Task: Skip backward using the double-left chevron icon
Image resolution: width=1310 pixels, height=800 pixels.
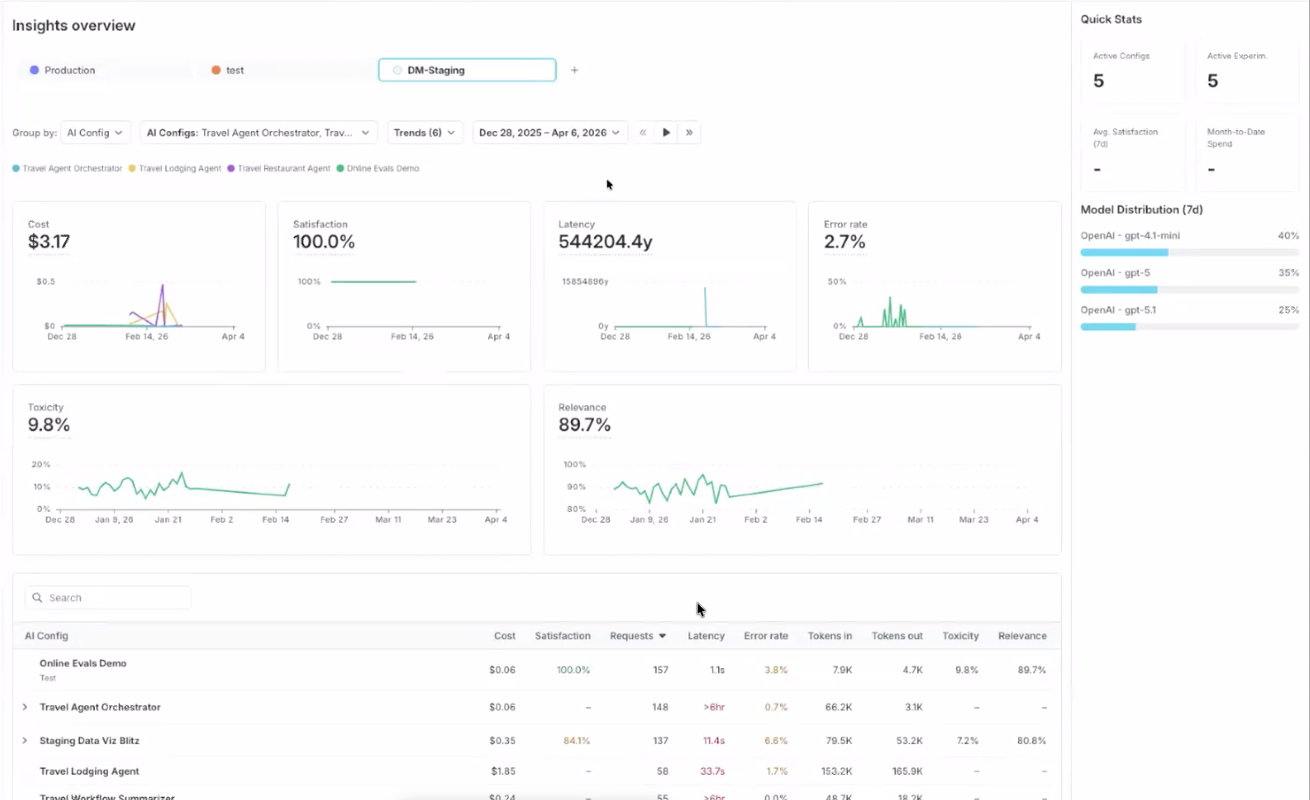Action: point(642,131)
